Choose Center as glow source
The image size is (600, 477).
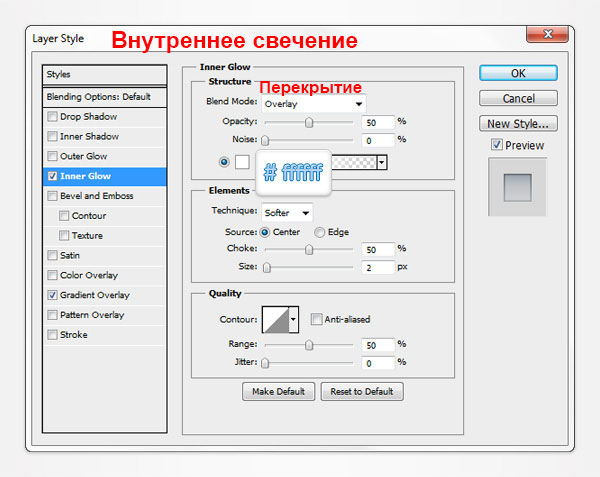pyautogui.click(x=264, y=232)
